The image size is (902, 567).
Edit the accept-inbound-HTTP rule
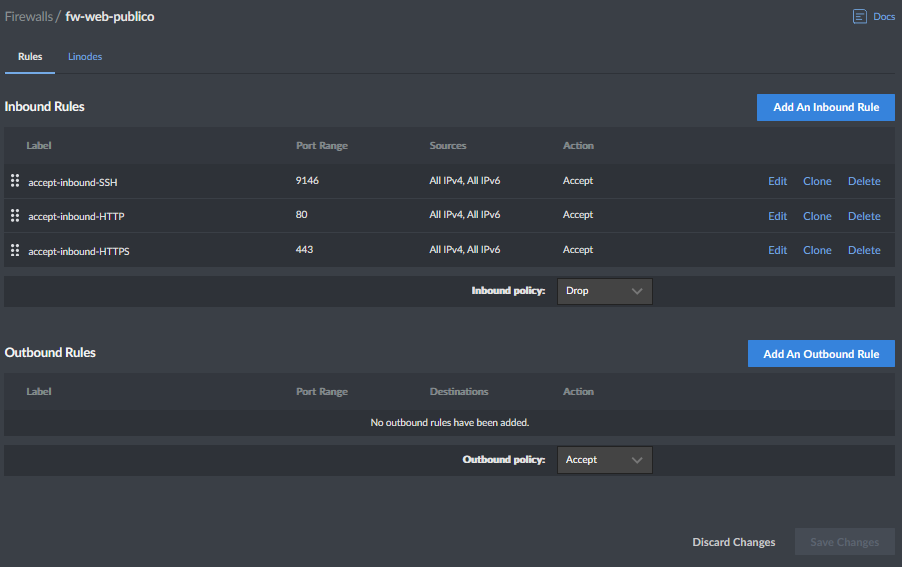(777, 216)
